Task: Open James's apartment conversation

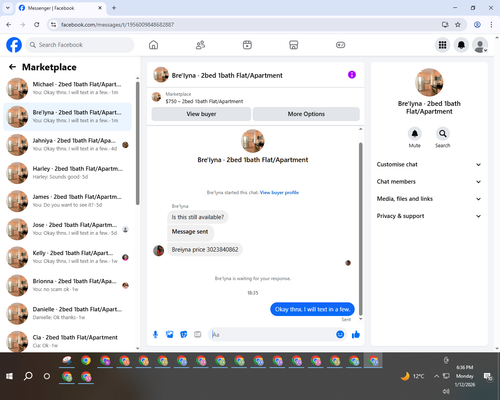Action: coord(68,201)
